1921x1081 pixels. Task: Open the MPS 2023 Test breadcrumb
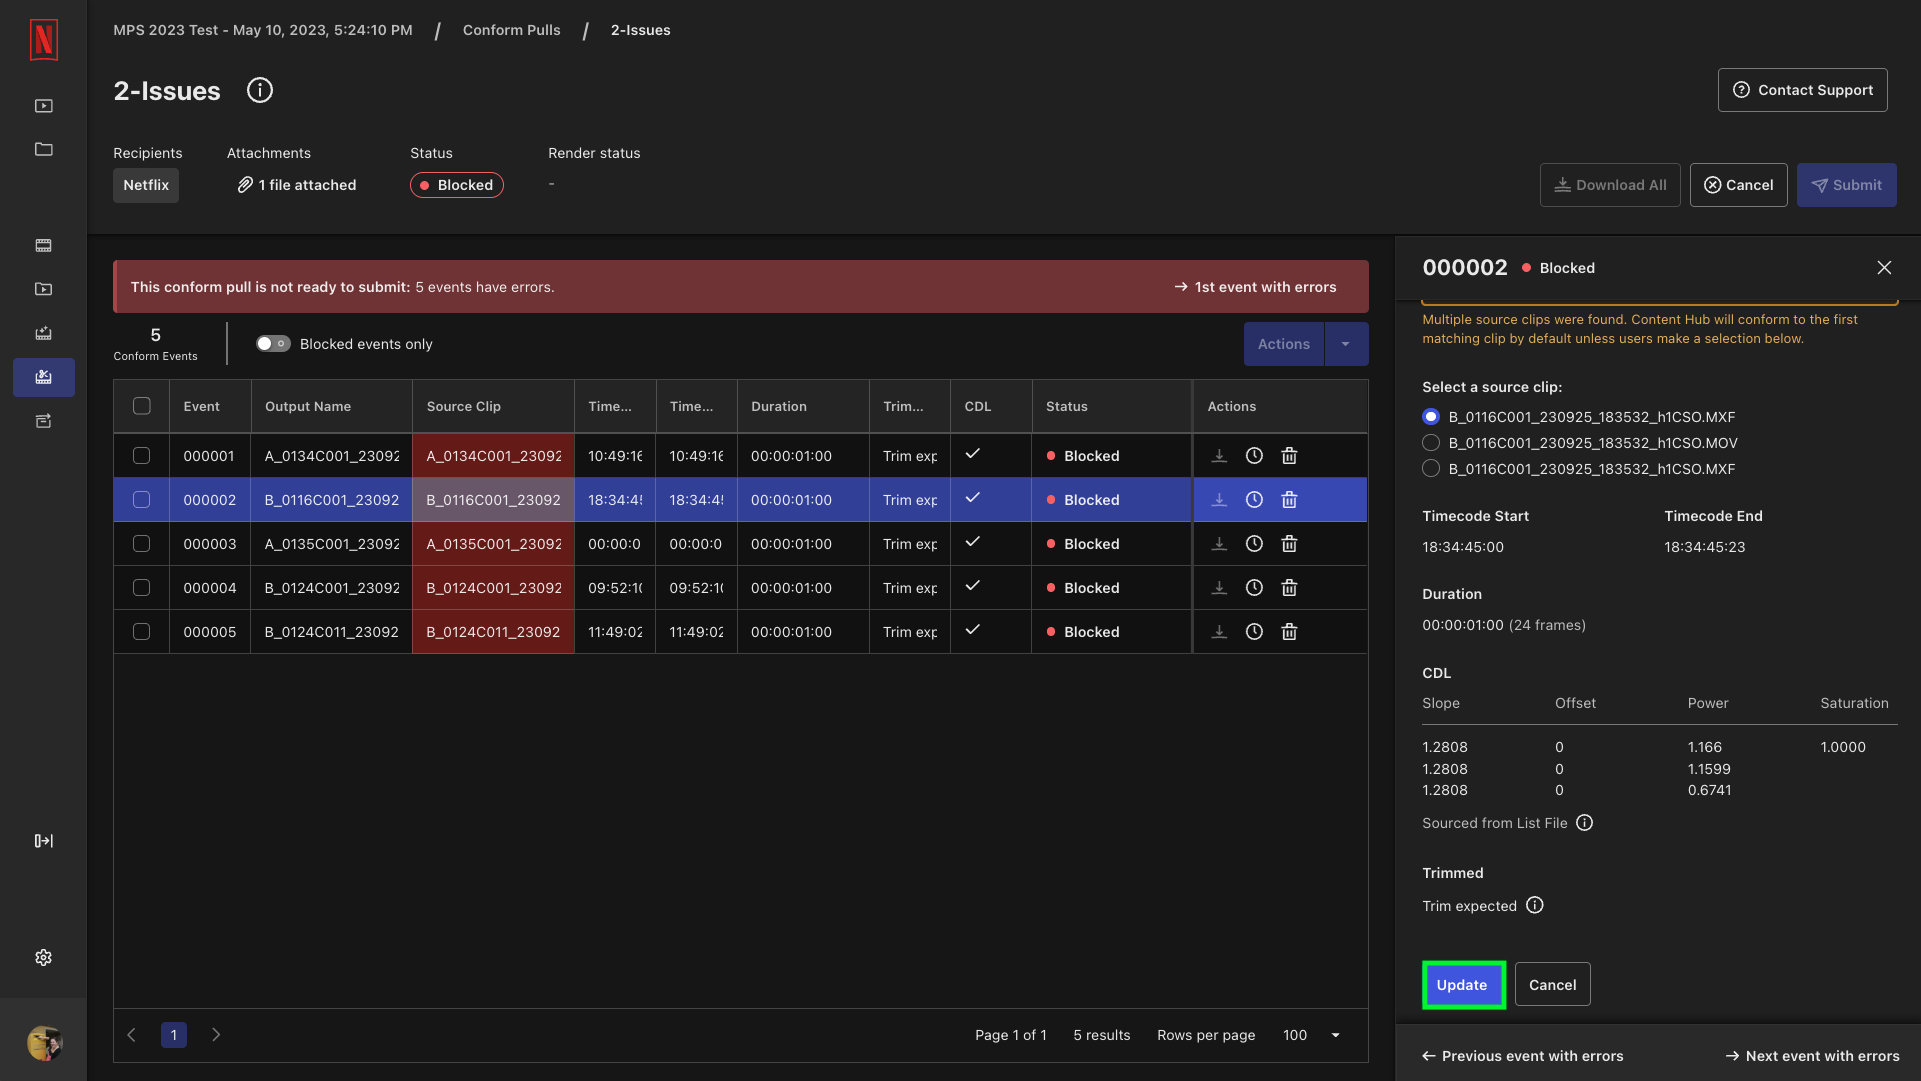pos(263,31)
